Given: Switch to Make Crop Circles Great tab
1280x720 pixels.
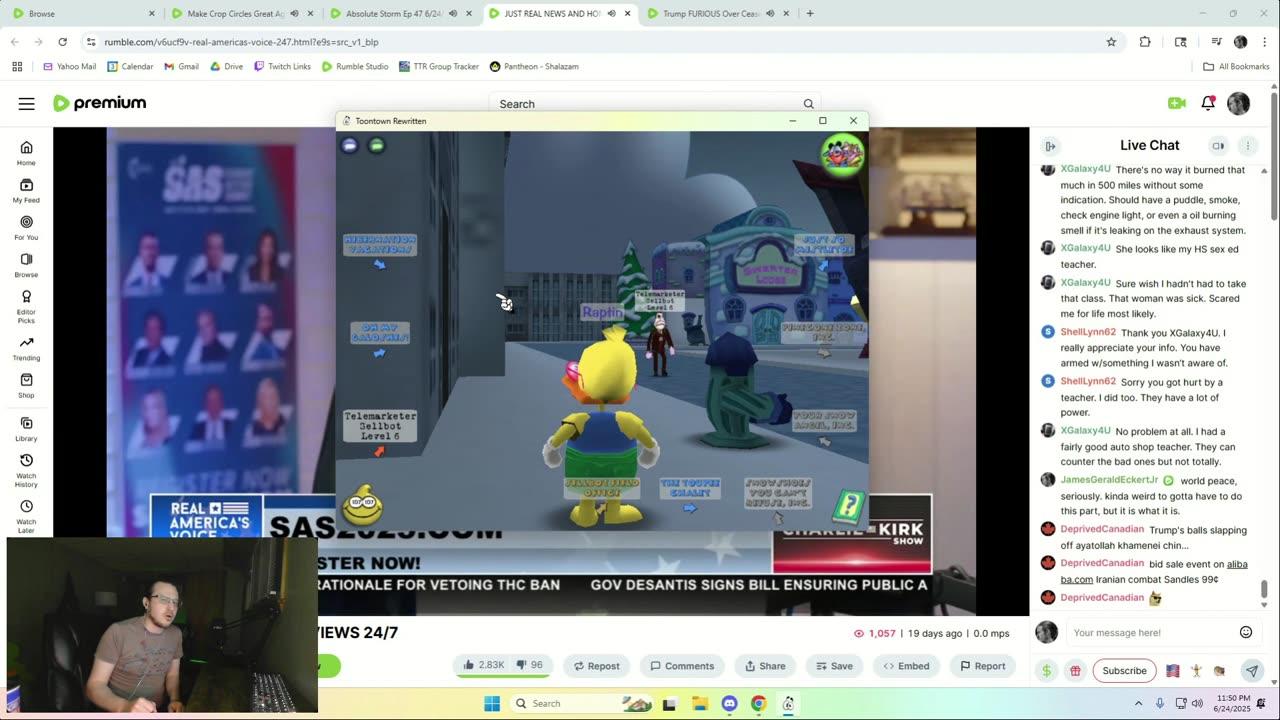Looking at the screenshot, I should pos(243,13).
